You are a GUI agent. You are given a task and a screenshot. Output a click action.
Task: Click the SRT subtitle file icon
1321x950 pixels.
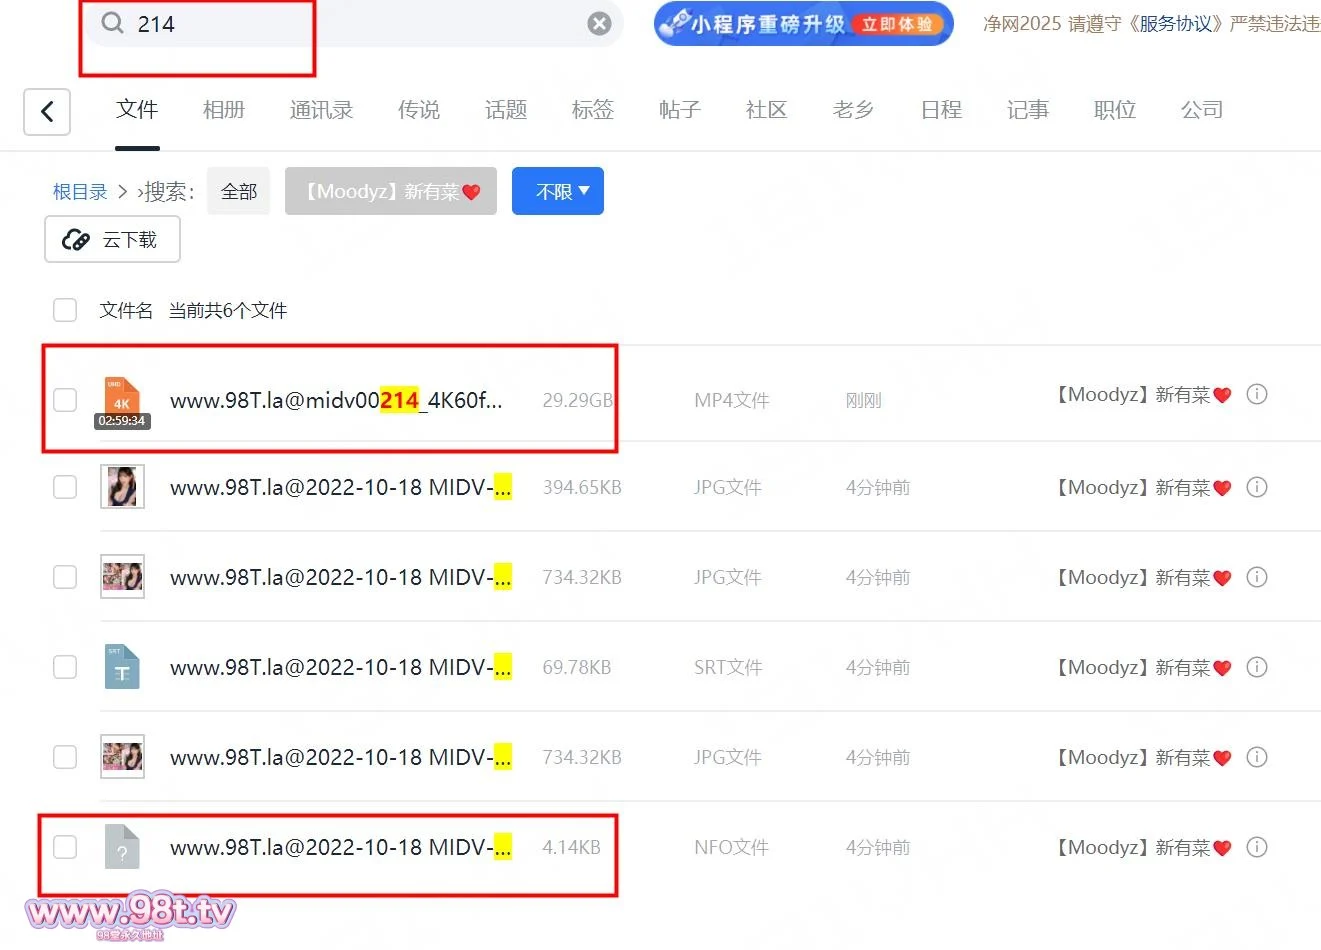point(122,667)
